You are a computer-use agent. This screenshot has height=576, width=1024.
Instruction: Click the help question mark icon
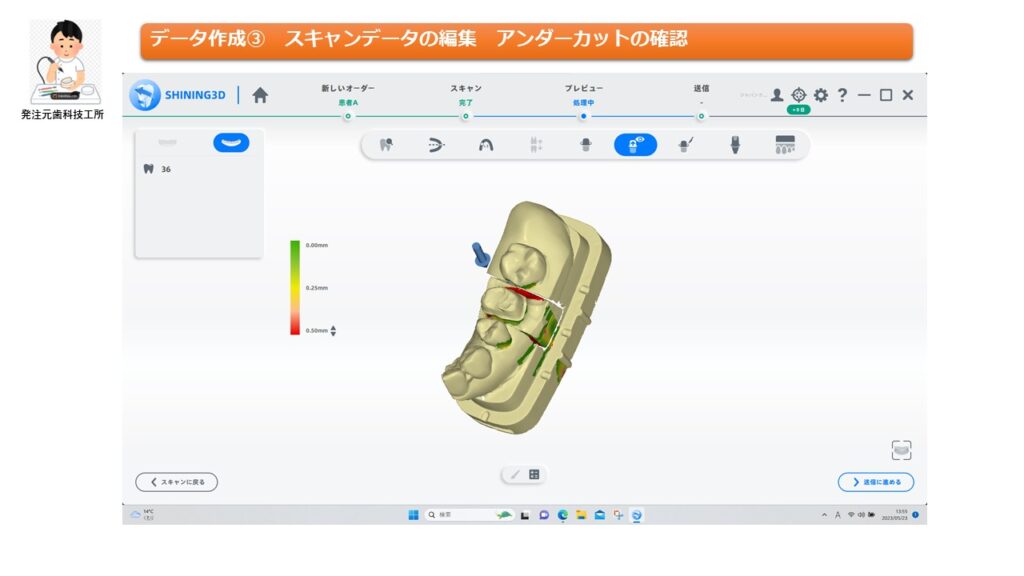842,95
